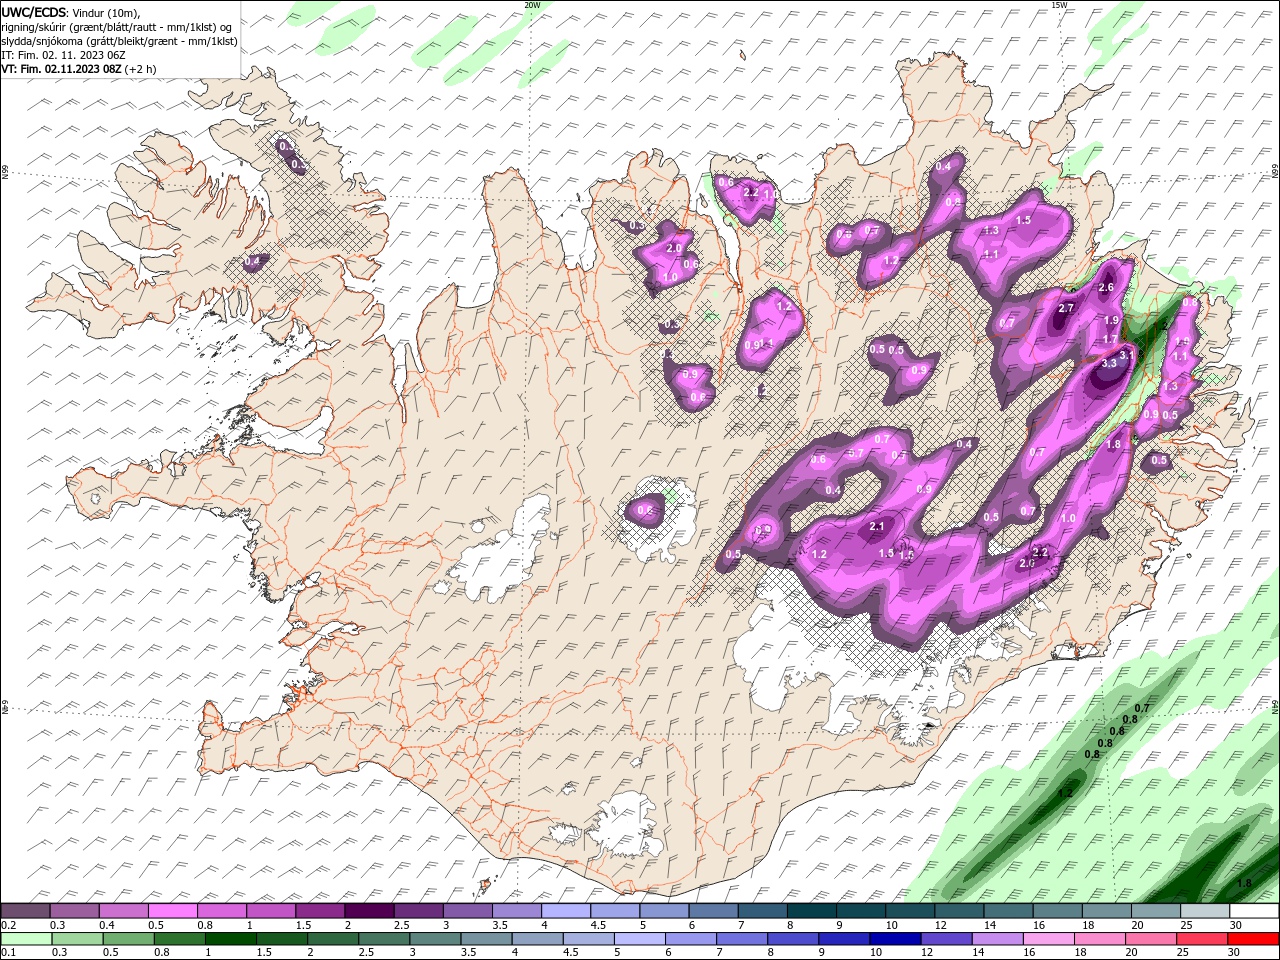Pick the pale green 0.1 rain legend swatch
Screen dimensions: 1280x960
27,939
